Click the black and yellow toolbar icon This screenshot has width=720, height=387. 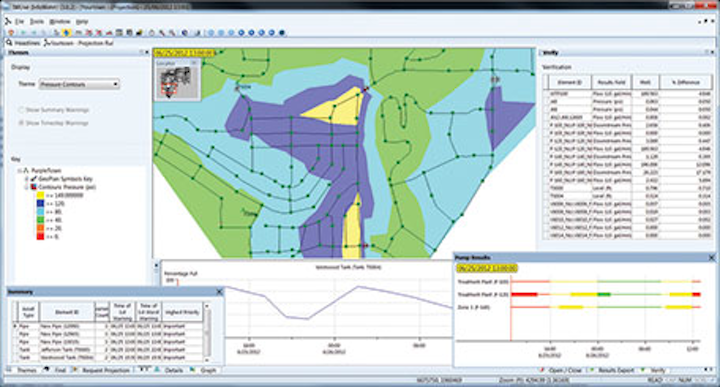click(x=139, y=33)
